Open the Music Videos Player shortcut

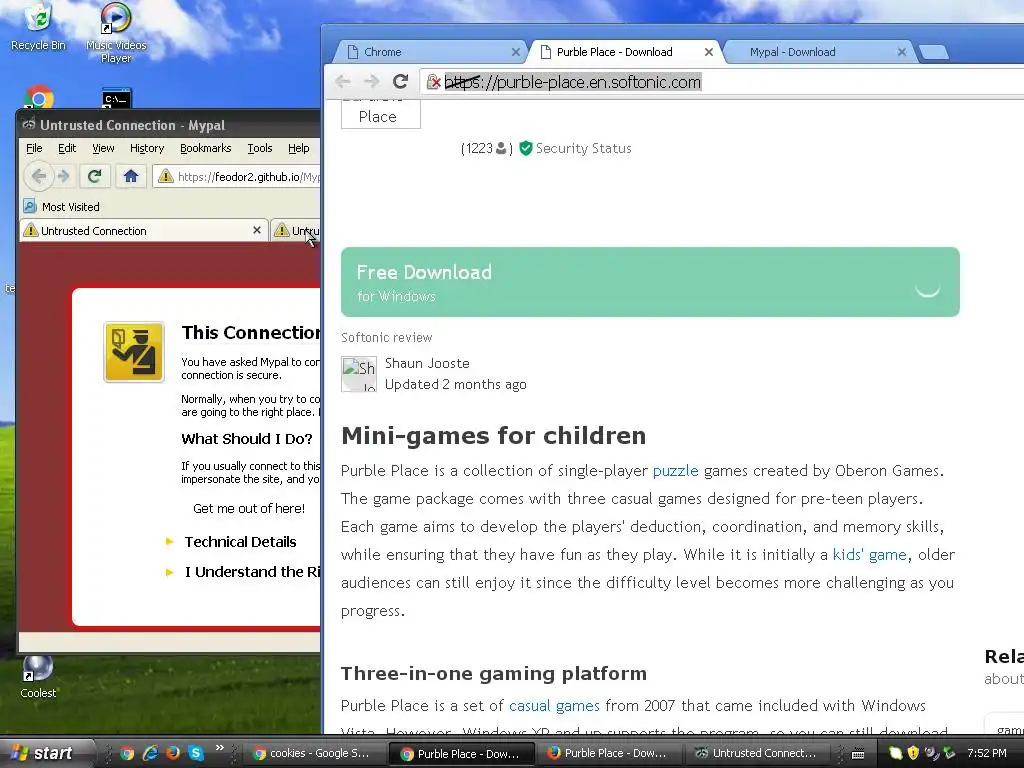pos(116,33)
